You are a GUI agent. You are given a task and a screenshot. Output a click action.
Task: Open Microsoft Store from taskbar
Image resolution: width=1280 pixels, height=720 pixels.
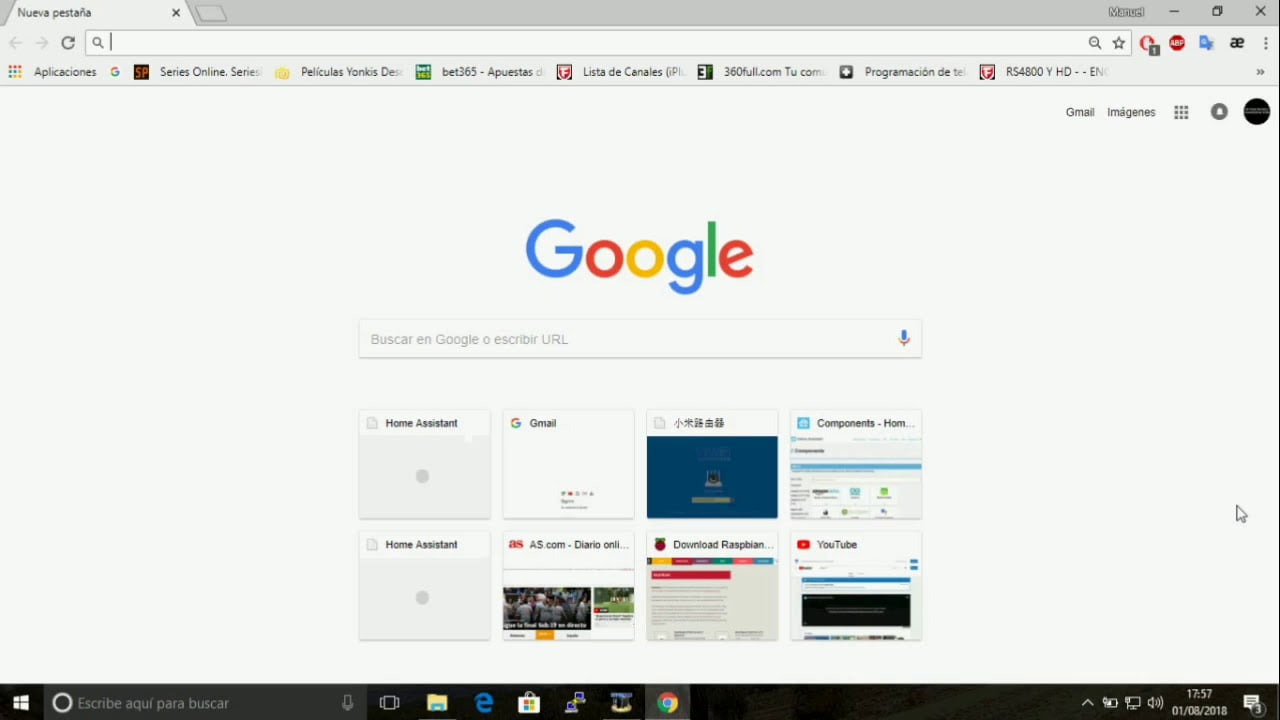tap(529, 703)
